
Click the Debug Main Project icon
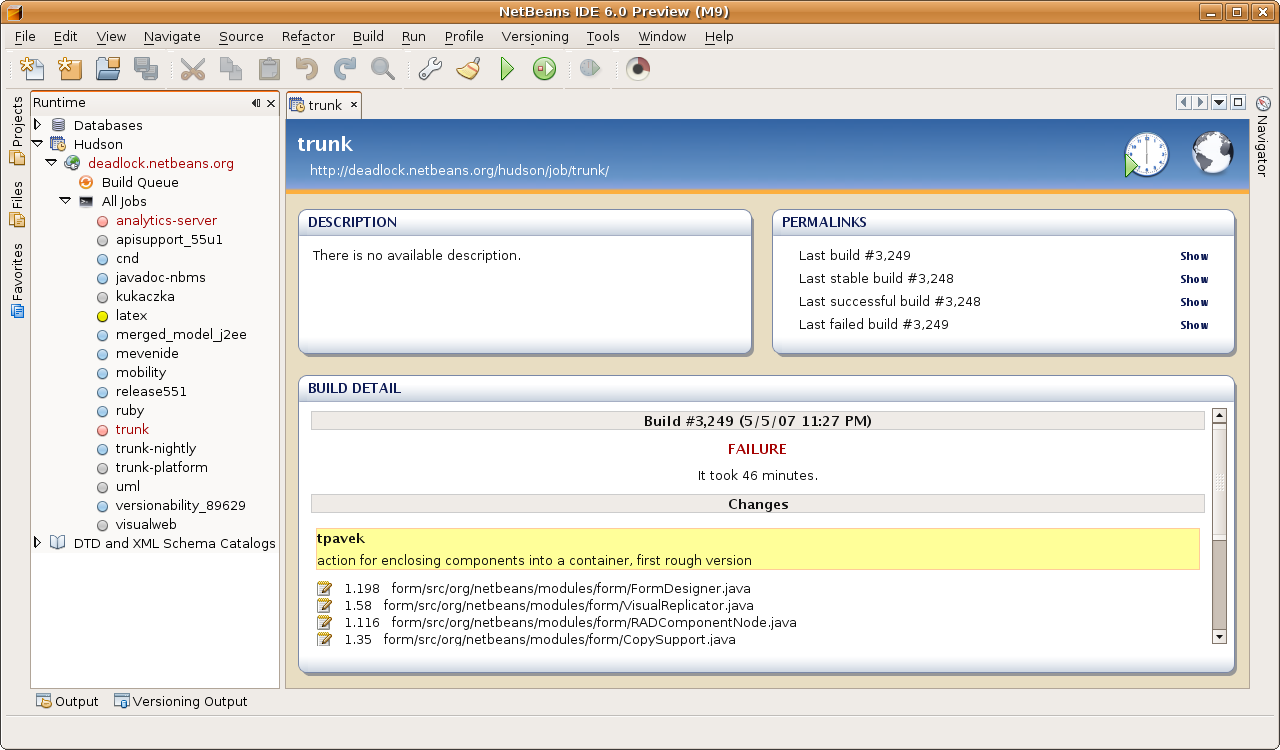coord(544,69)
